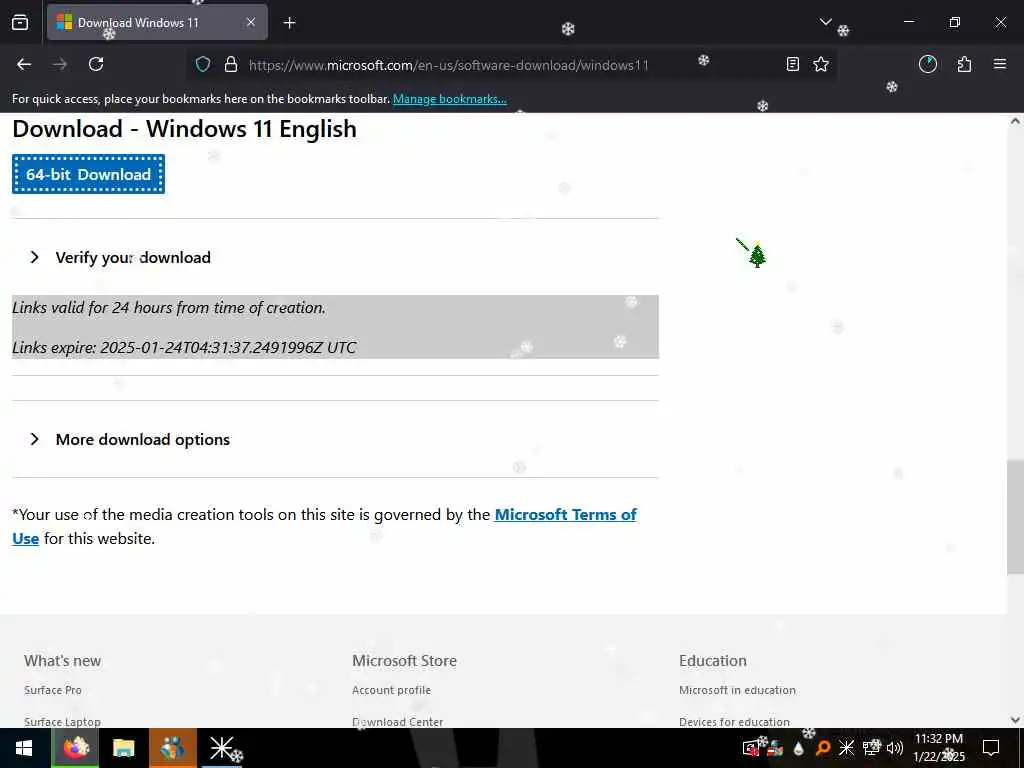This screenshot has width=1024, height=768.
Task: Click the Surface Pro footer link
Action: pos(53,690)
